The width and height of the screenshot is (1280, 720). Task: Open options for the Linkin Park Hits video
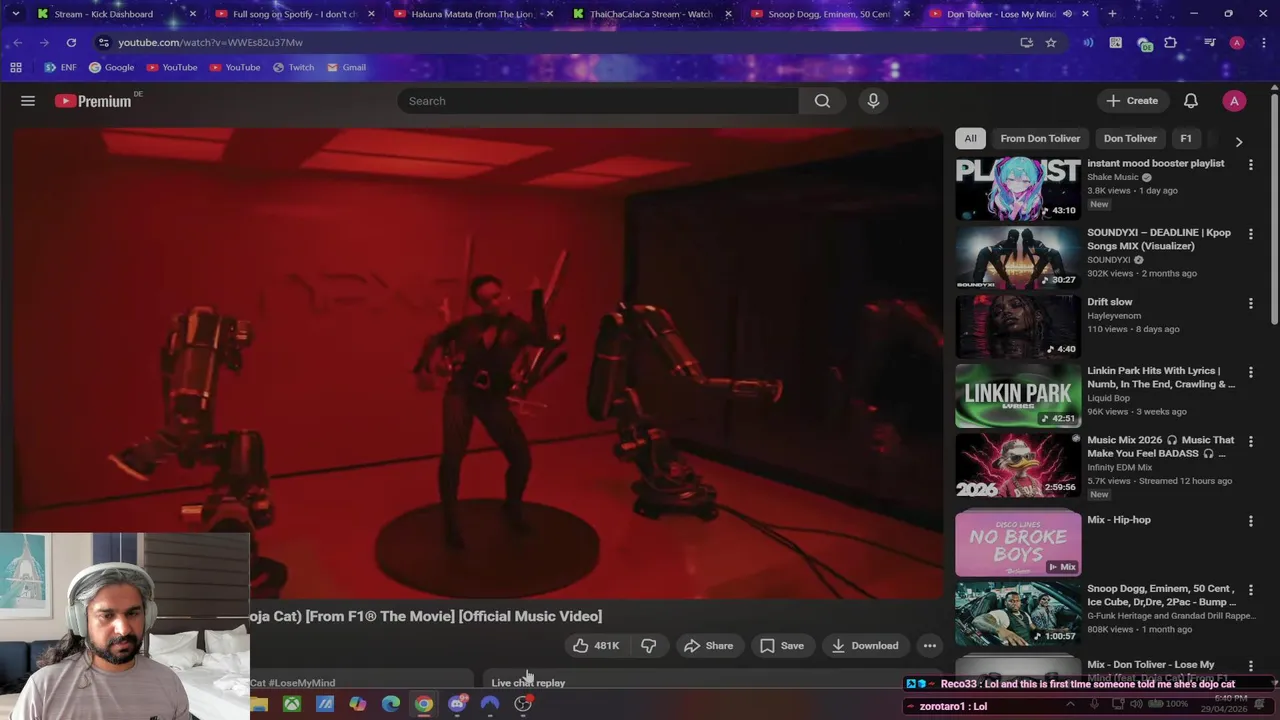point(1250,372)
